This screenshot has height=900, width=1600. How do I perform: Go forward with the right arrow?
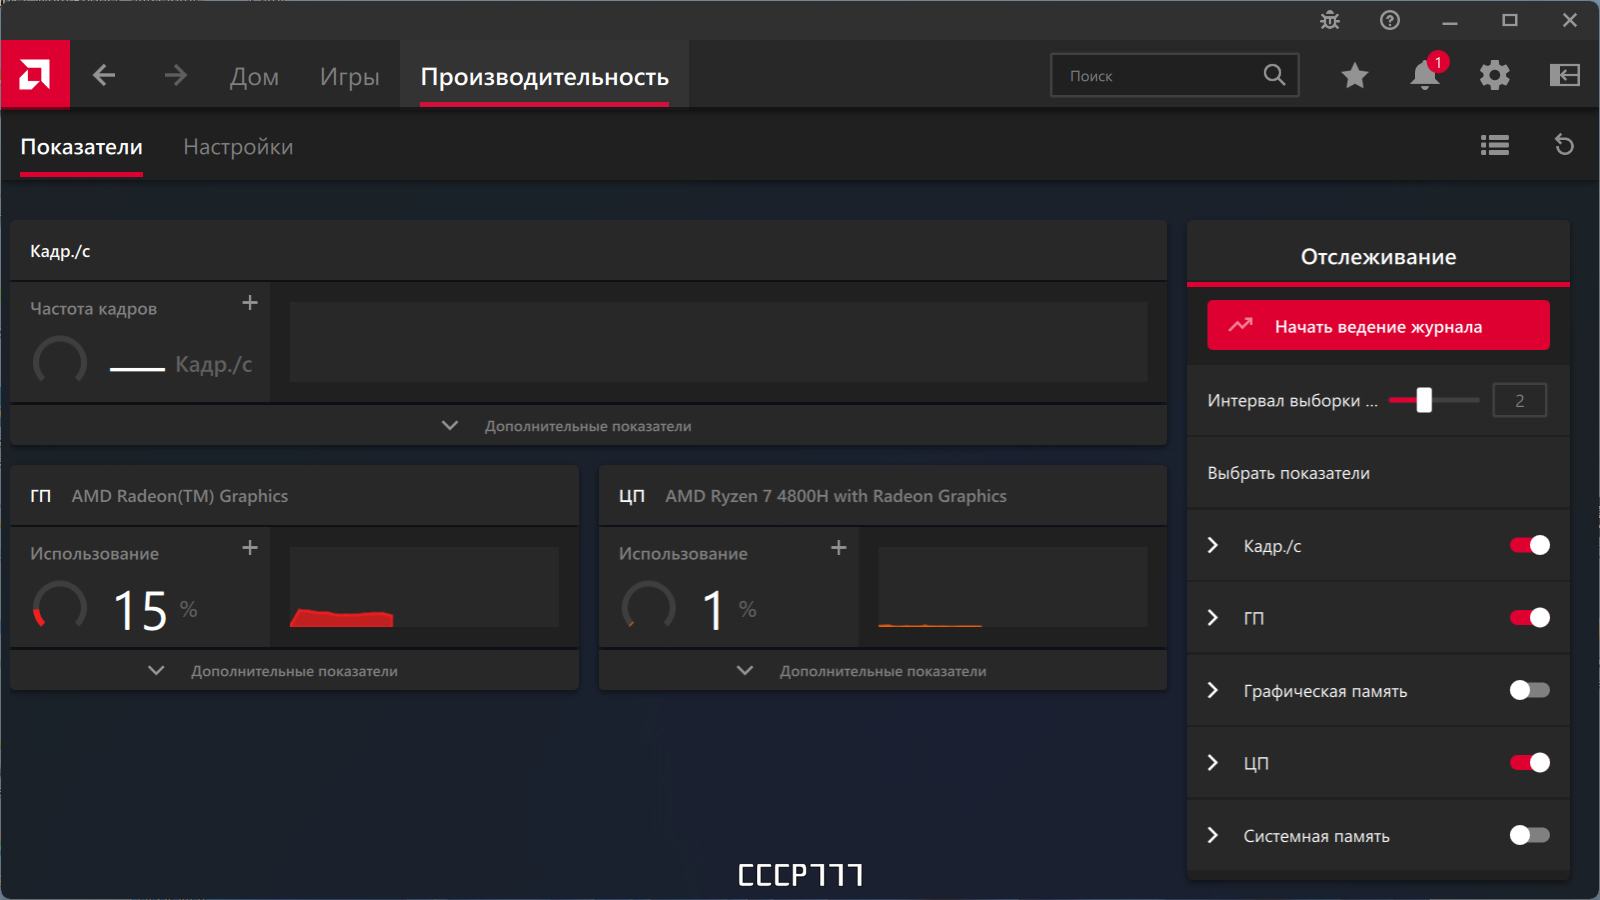pos(176,75)
